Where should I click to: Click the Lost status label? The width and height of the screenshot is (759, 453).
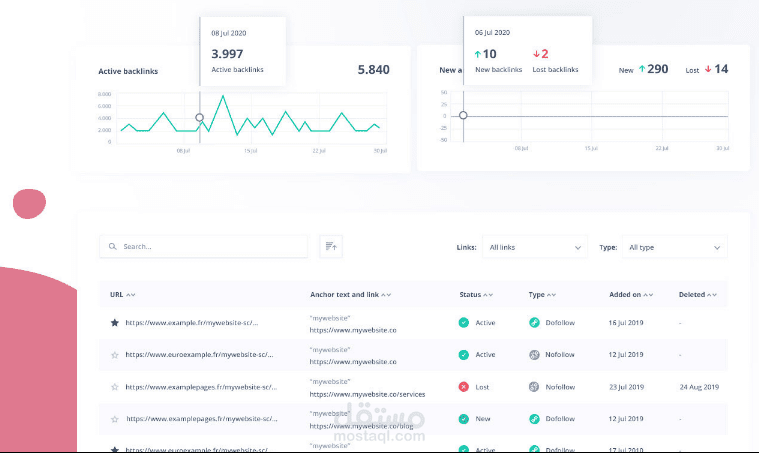(x=482, y=387)
